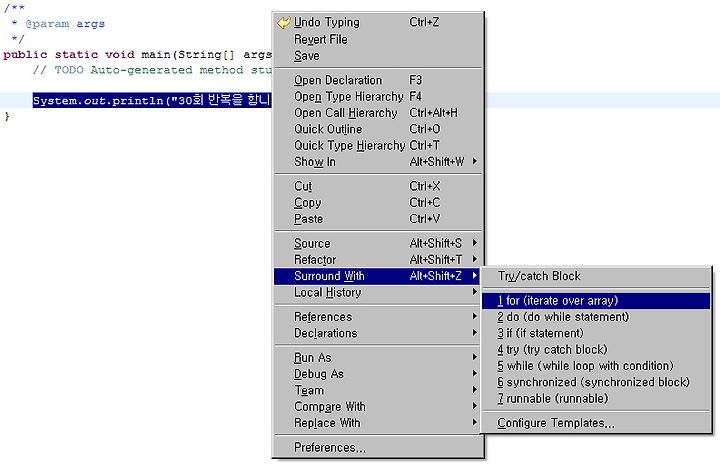Click the @param args javadoc line

(x=59, y=24)
